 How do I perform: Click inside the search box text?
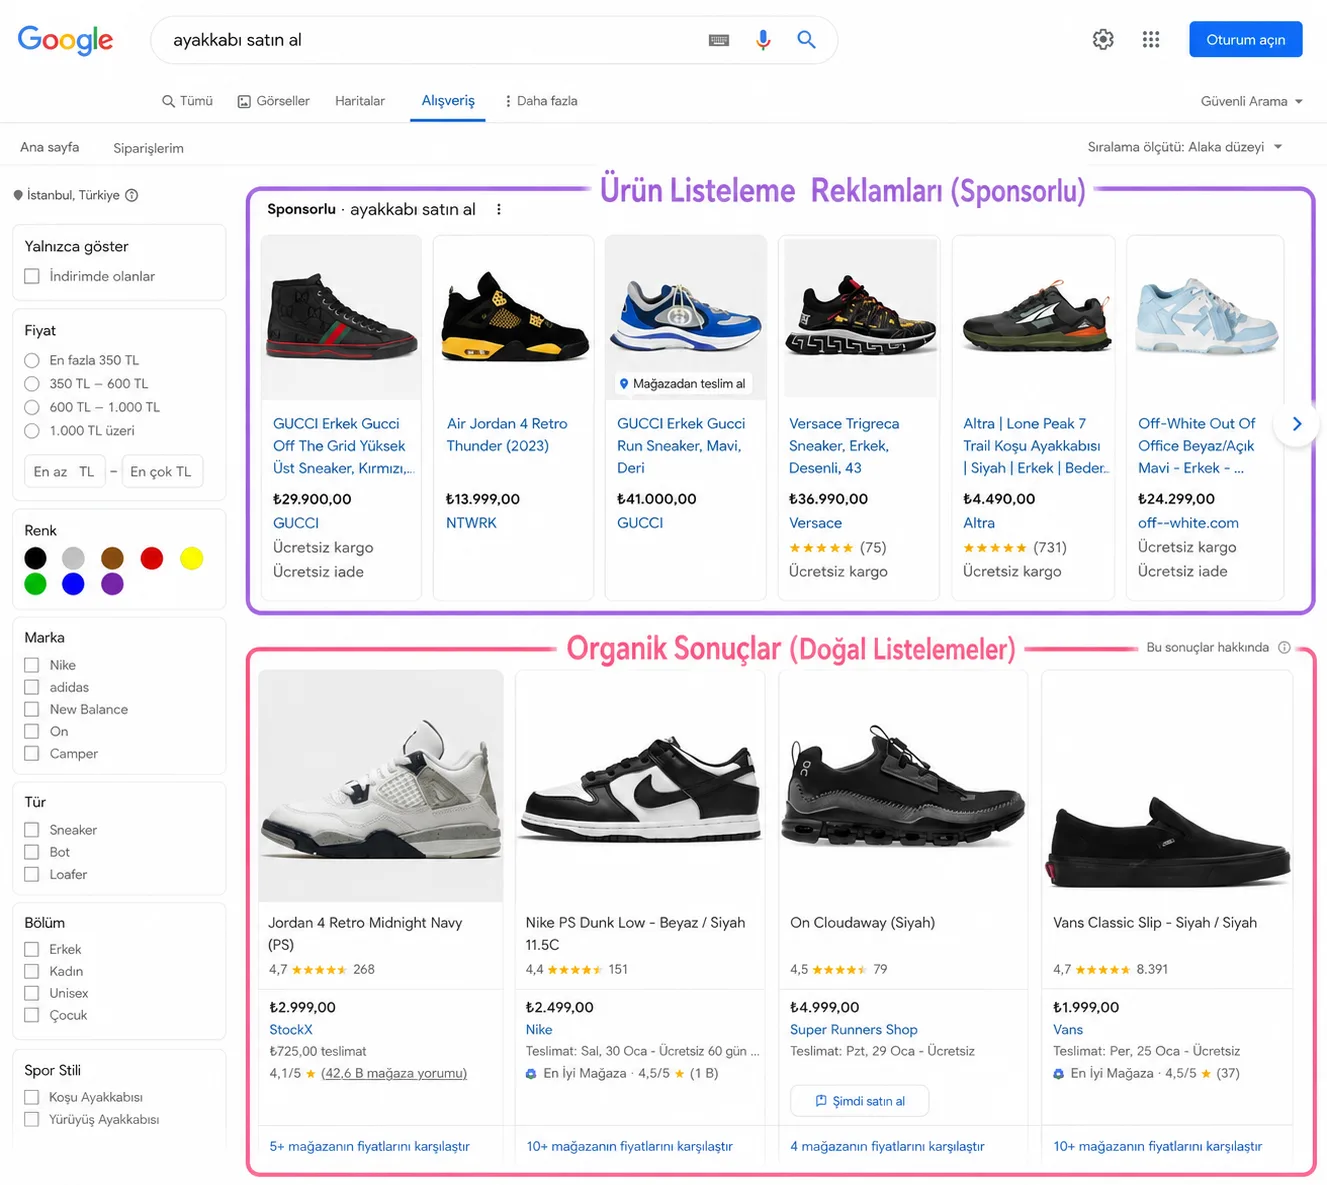(x=237, y=40)
